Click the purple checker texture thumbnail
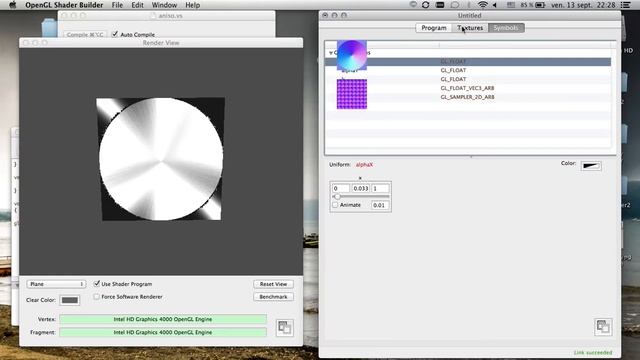Image resolution: width=640 pixels, height=360 pixels. coord(351,94)
